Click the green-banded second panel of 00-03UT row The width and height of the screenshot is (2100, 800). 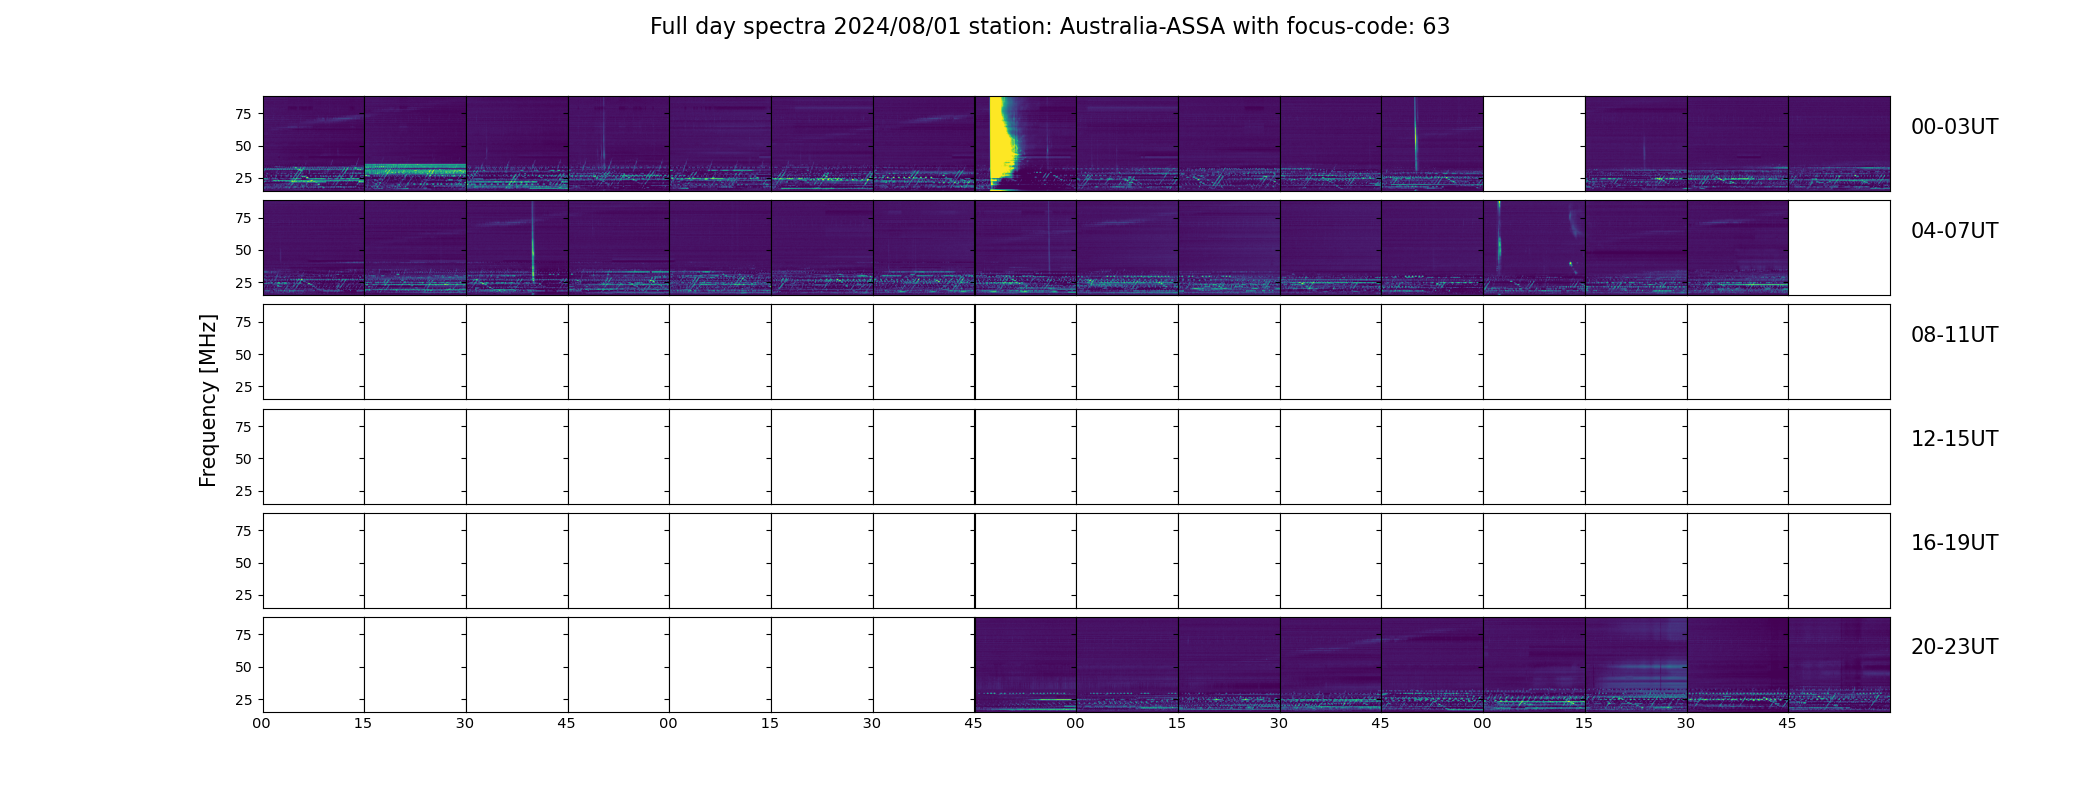point(415,144)
